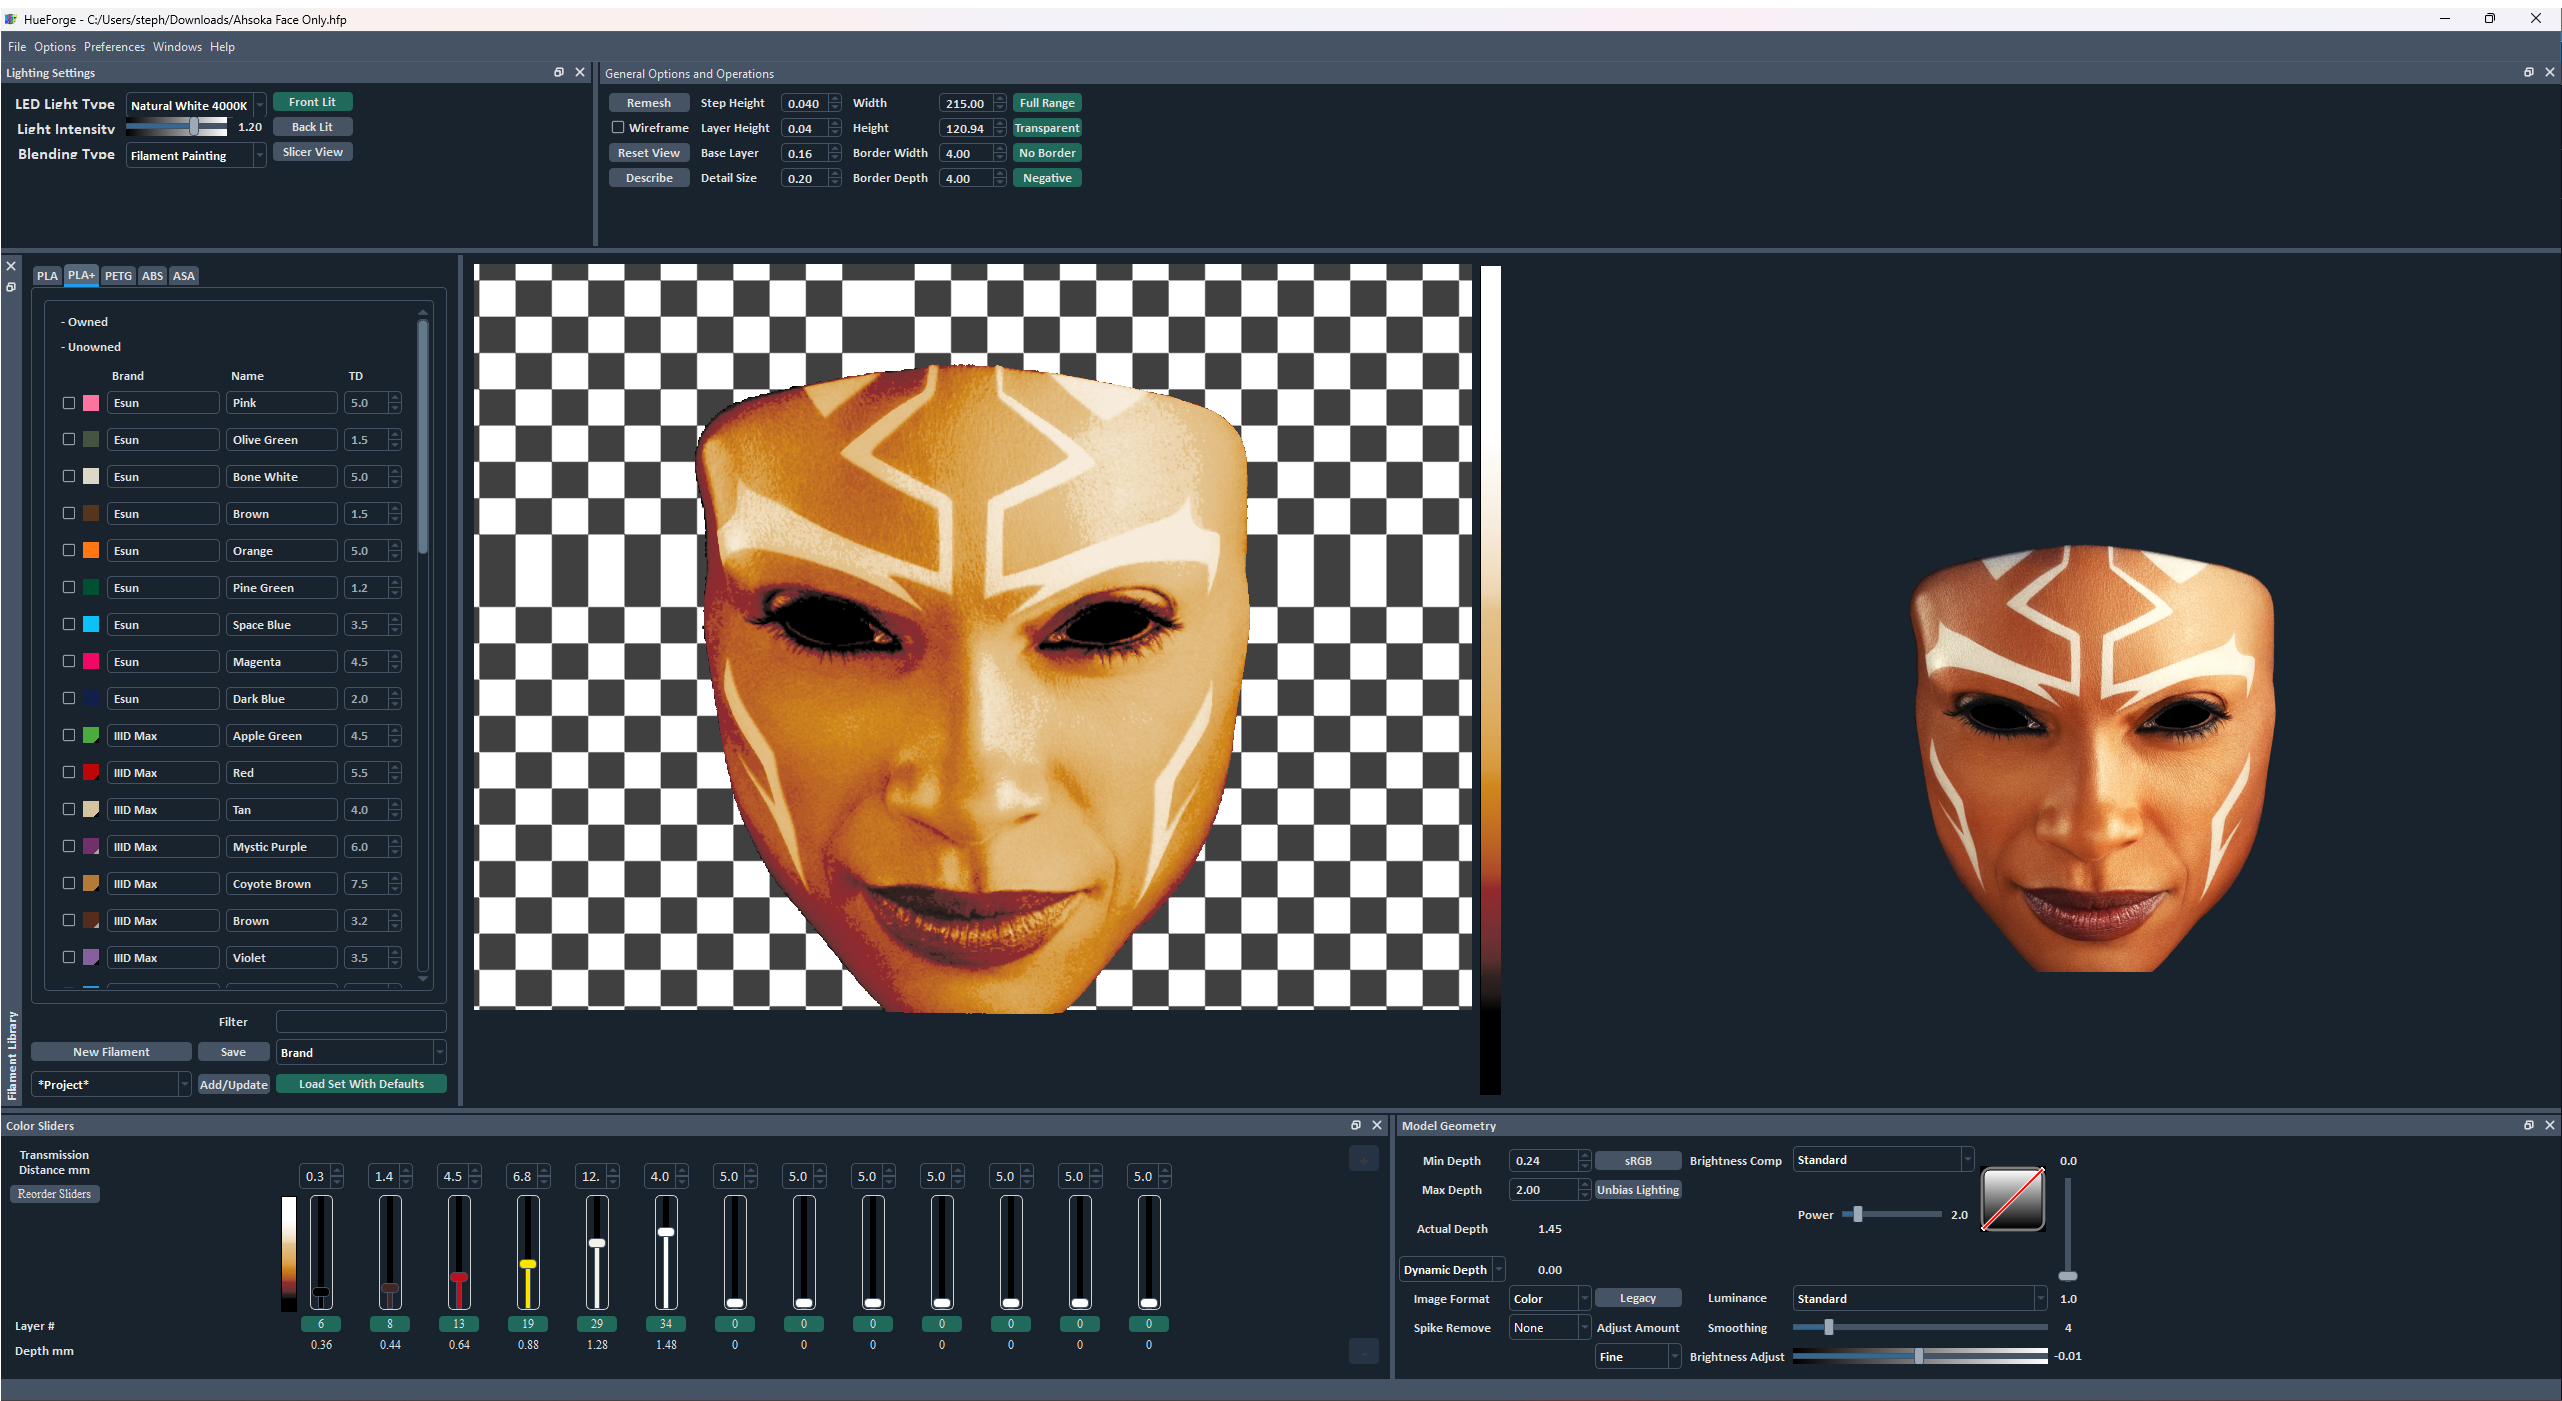This screenshot has height=1401, width=2562.
Task: Undock the Color Sliders panel
Action: click(x=1356, y=1125)
